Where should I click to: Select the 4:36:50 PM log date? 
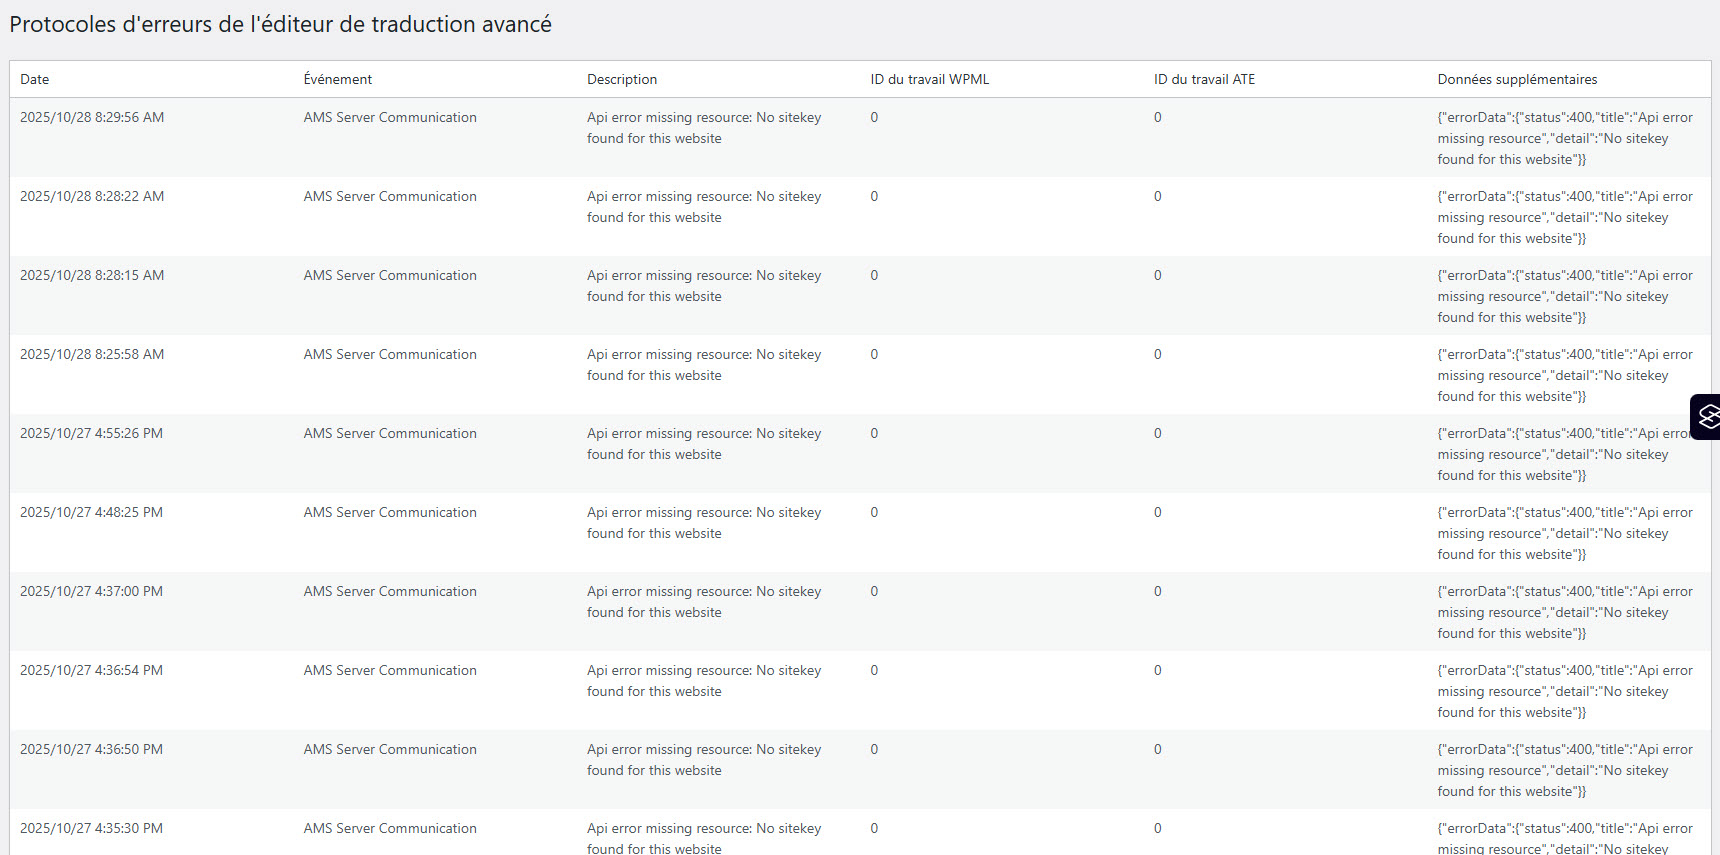click(x=91, y=749)
